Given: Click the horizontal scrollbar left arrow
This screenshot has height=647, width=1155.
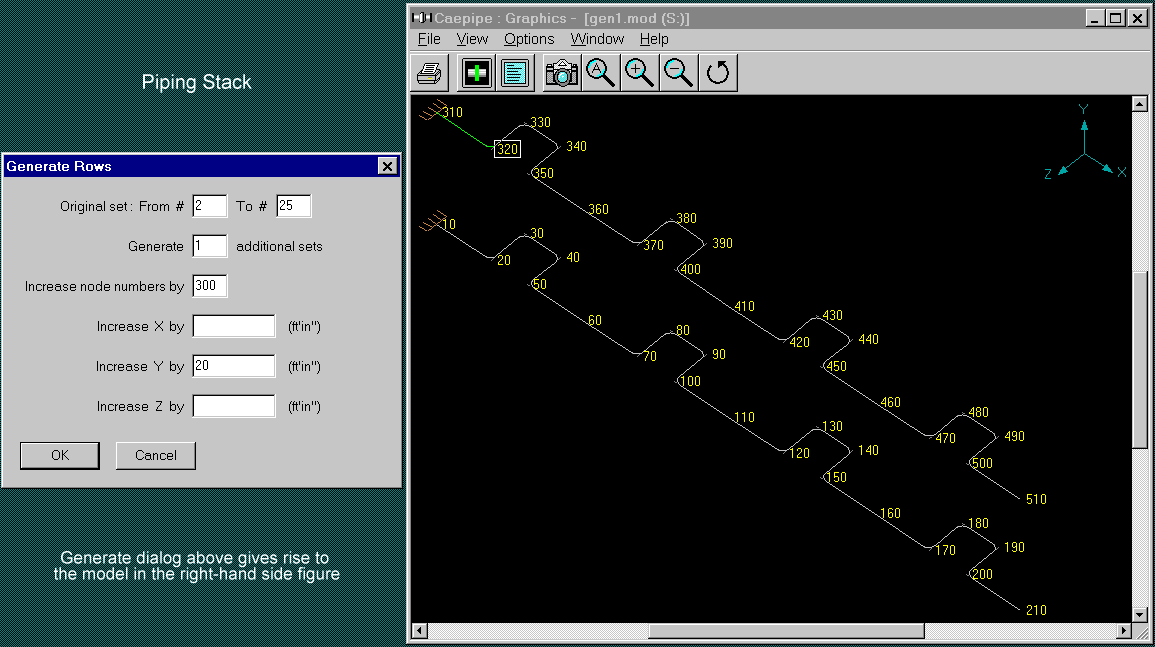Looking at the screenshot, I should coord(419,630).
